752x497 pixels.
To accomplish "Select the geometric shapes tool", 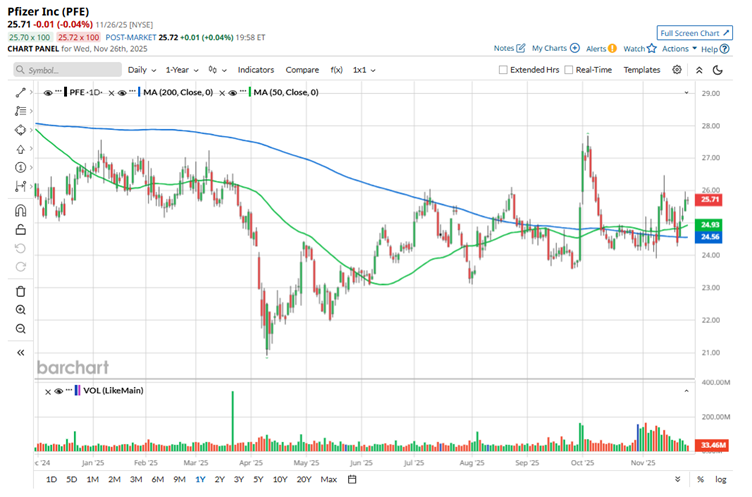I will (20, 130).
